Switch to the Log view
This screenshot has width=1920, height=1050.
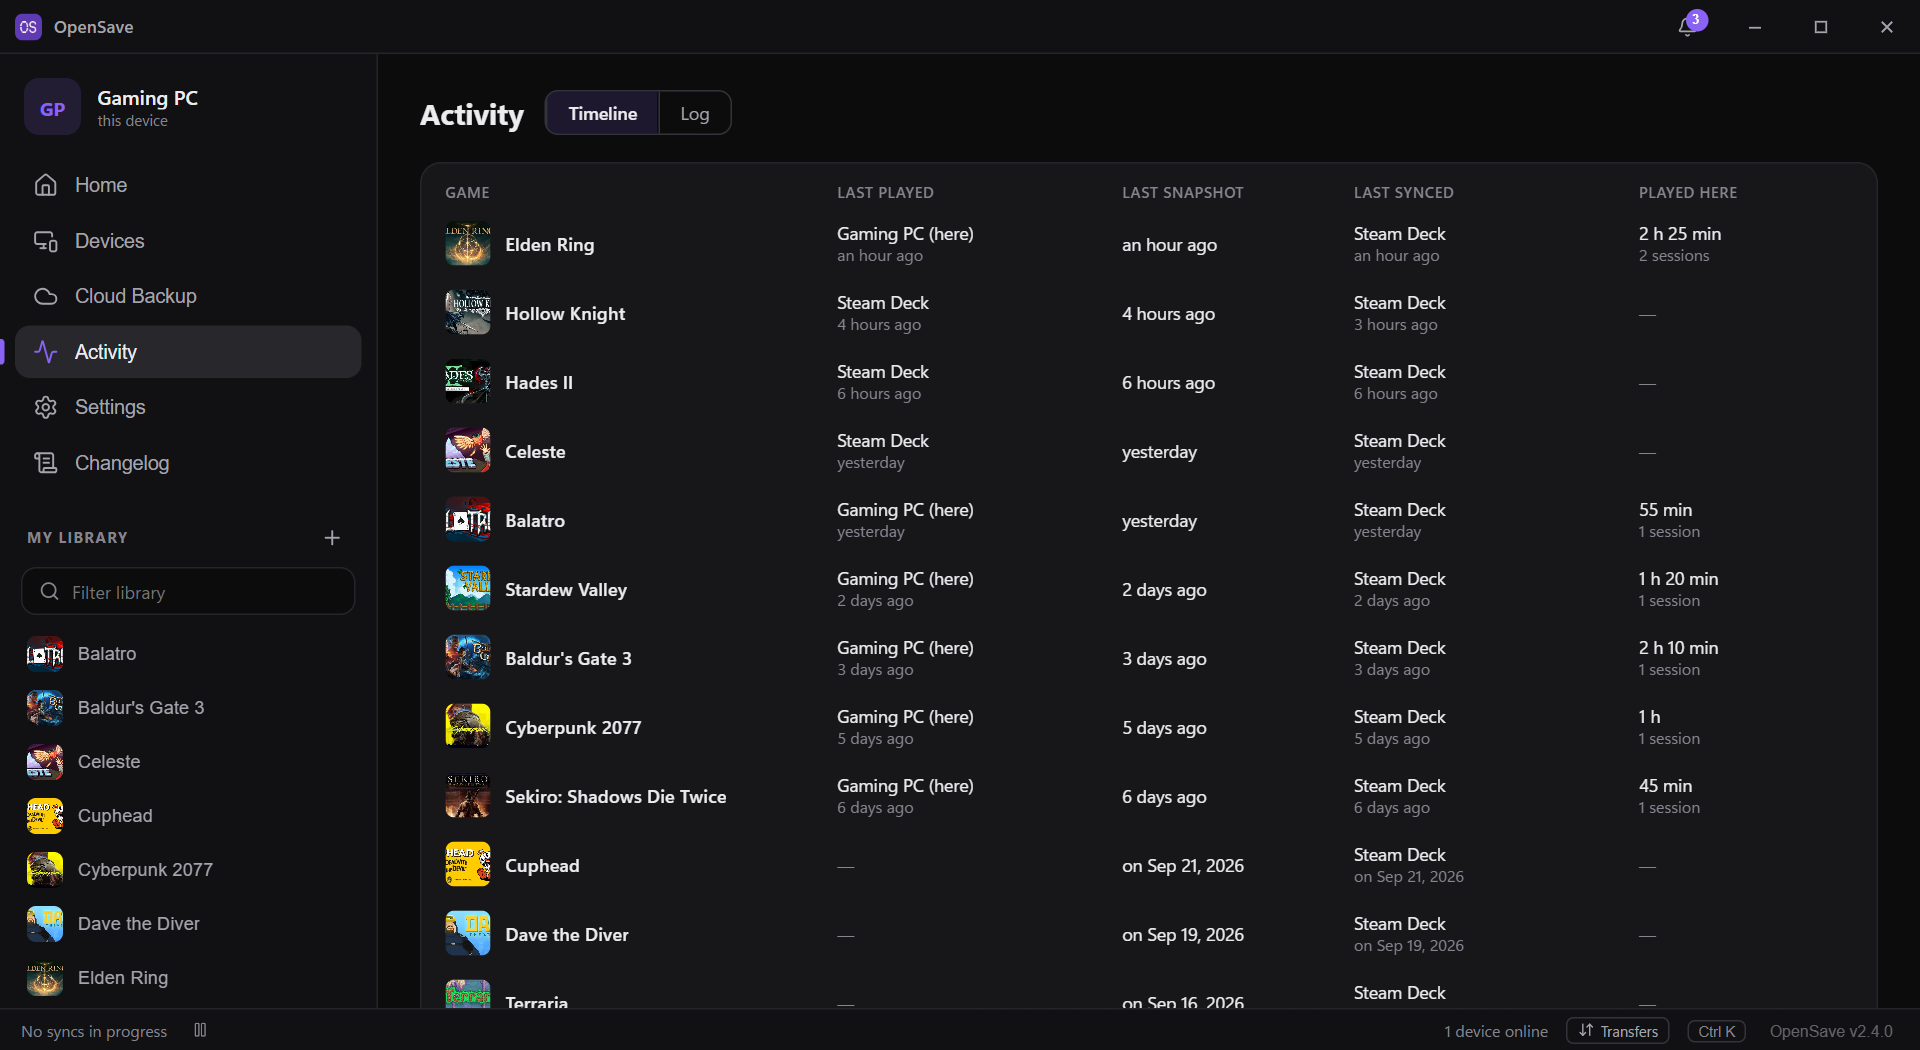tap(695, 113)
